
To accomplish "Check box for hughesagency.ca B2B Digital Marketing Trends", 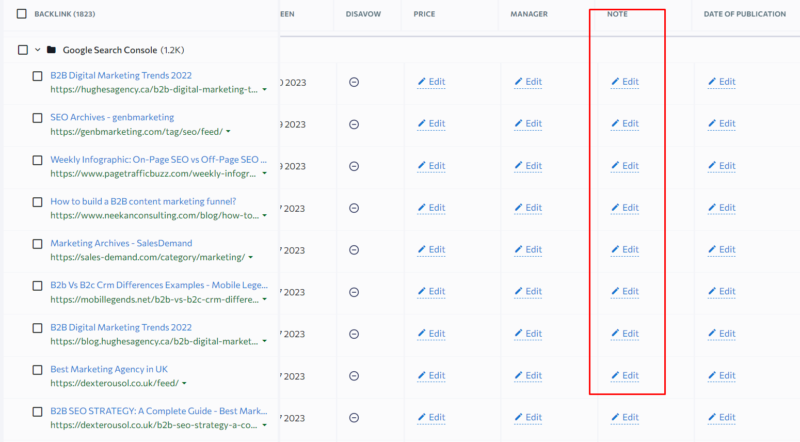I will 37,76.
